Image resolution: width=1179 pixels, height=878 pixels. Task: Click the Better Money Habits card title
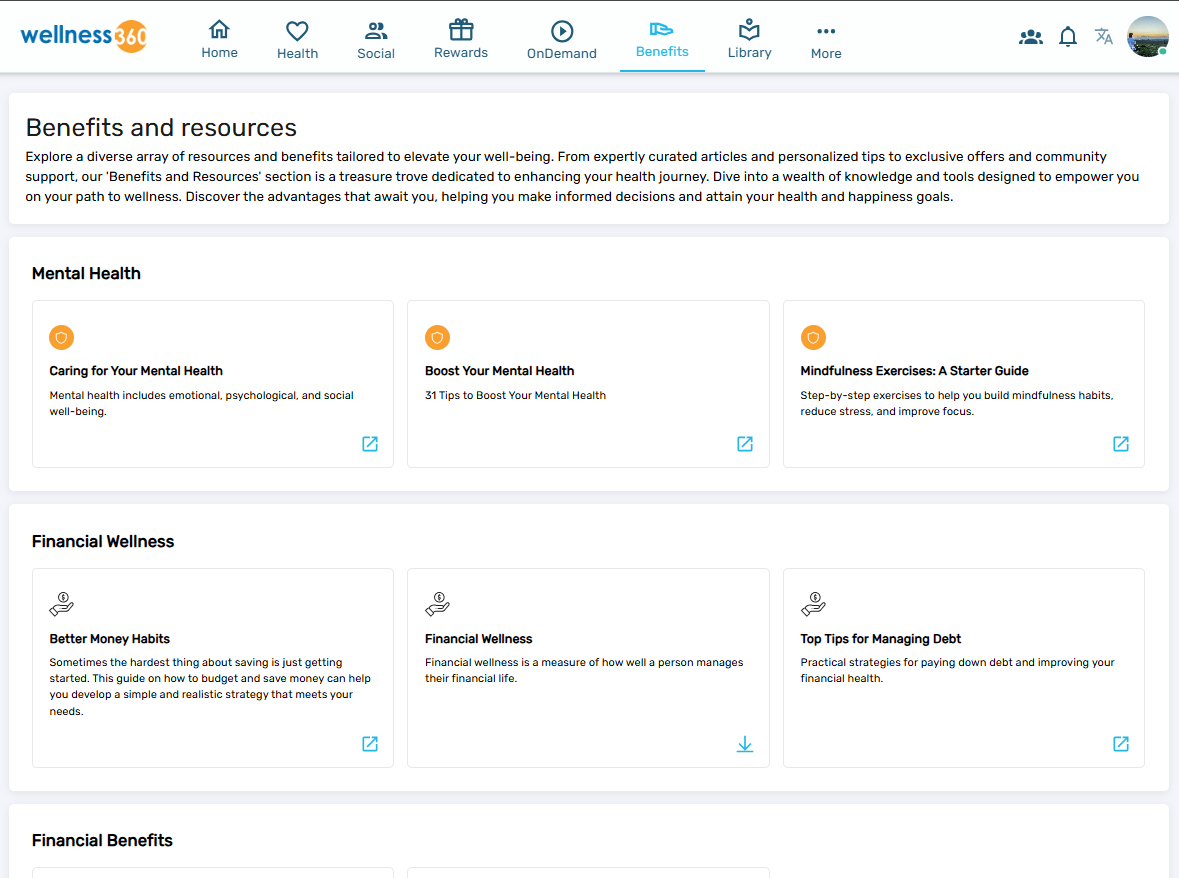110,639
